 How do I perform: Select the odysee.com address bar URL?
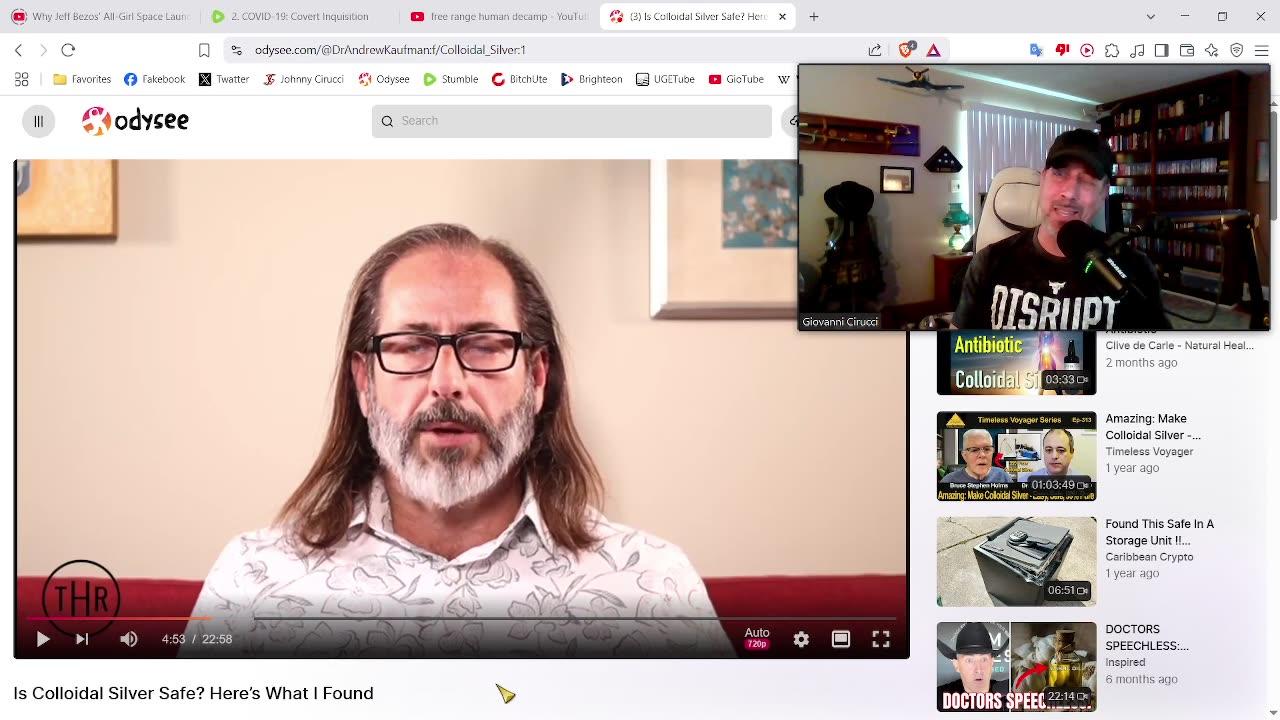pyautogui.click(x=390, y=50)
